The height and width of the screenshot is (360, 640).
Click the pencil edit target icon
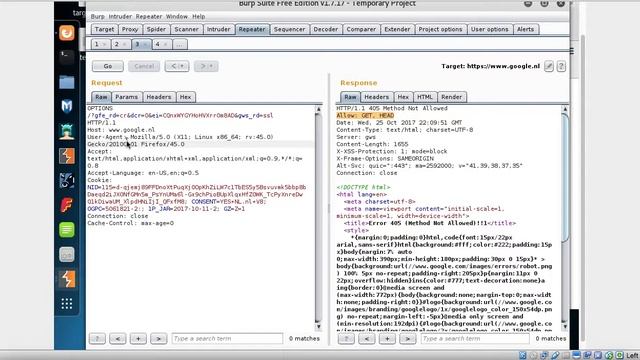pyautogui.click(x=549, y=66)
